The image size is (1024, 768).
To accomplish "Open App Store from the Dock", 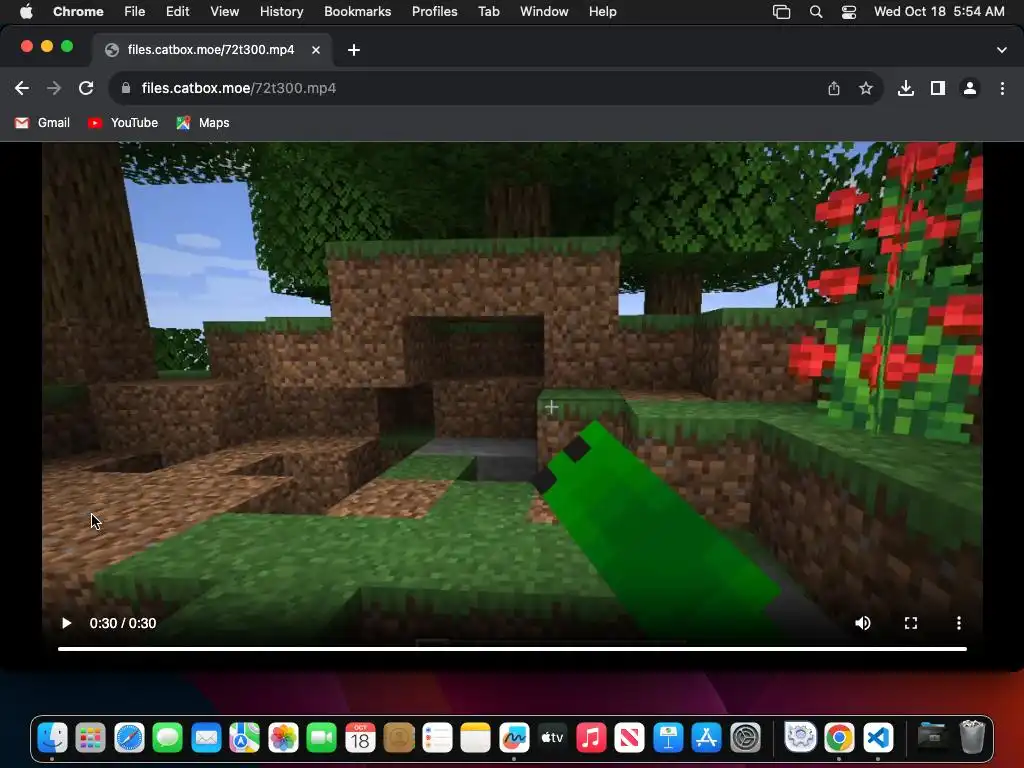I will [707, 738].
